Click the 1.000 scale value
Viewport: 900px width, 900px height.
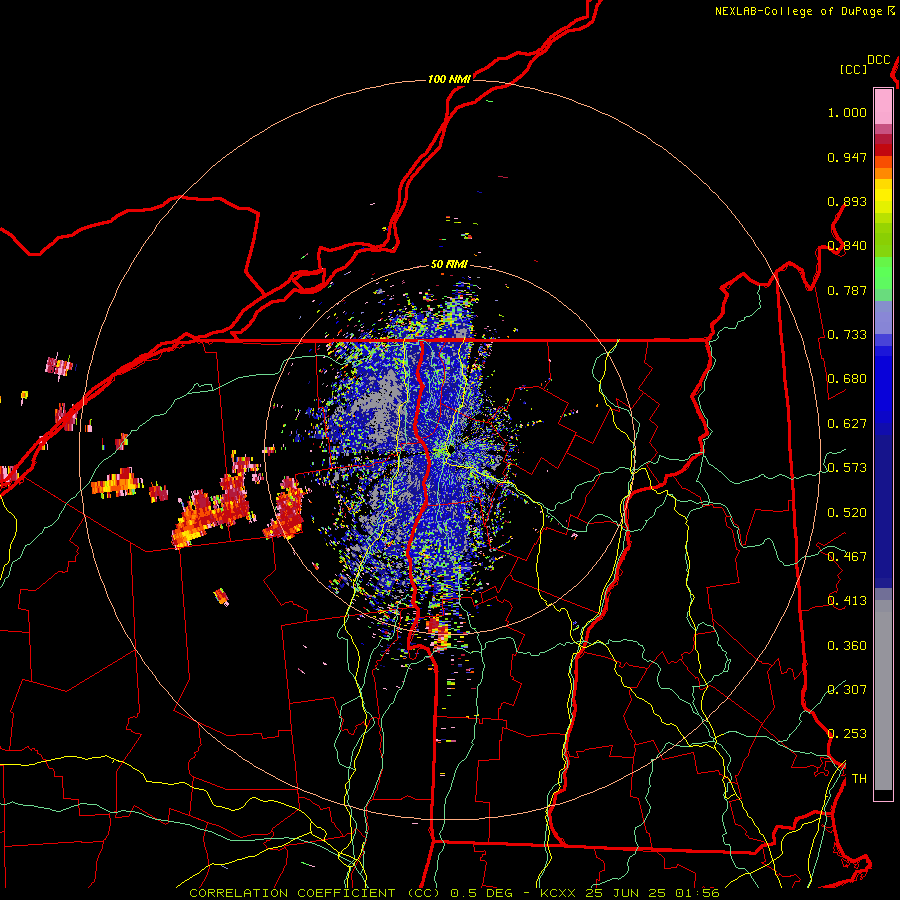point(847,112)
